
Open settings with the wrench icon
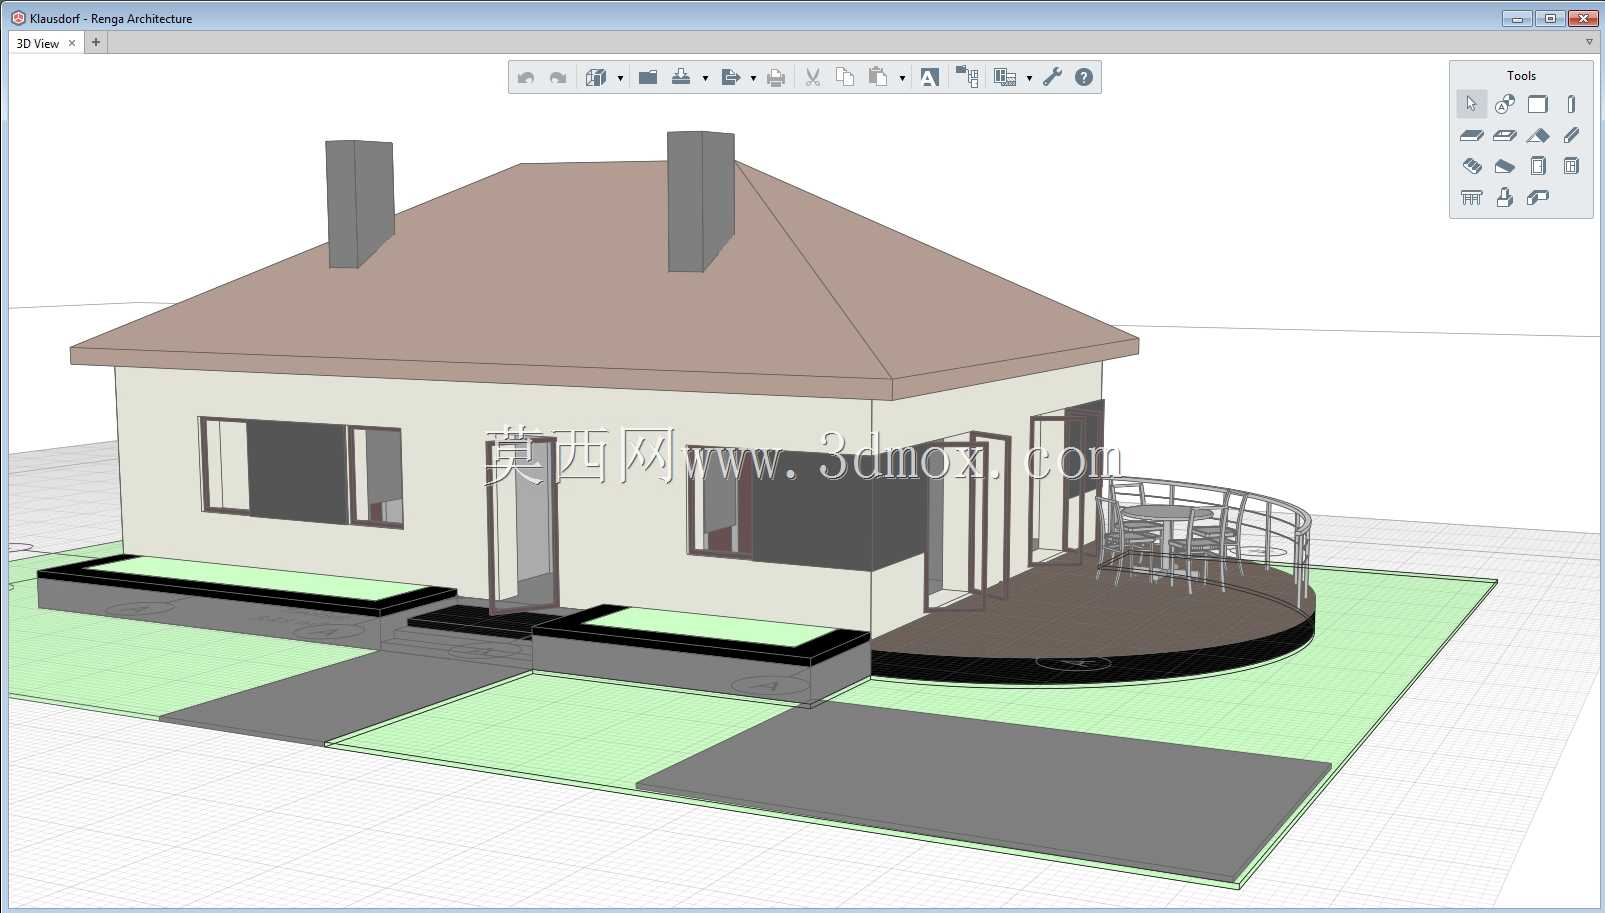[1052, 77]
